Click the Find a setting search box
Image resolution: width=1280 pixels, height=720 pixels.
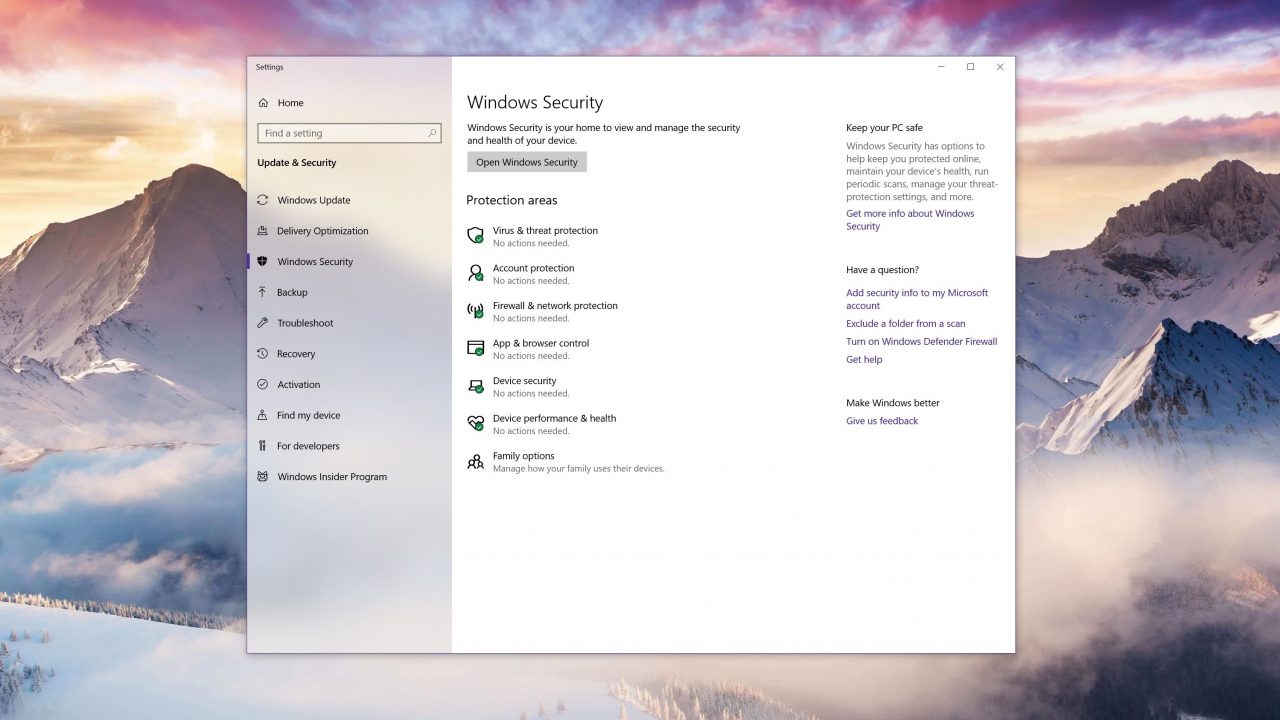(x=349, y=133)
